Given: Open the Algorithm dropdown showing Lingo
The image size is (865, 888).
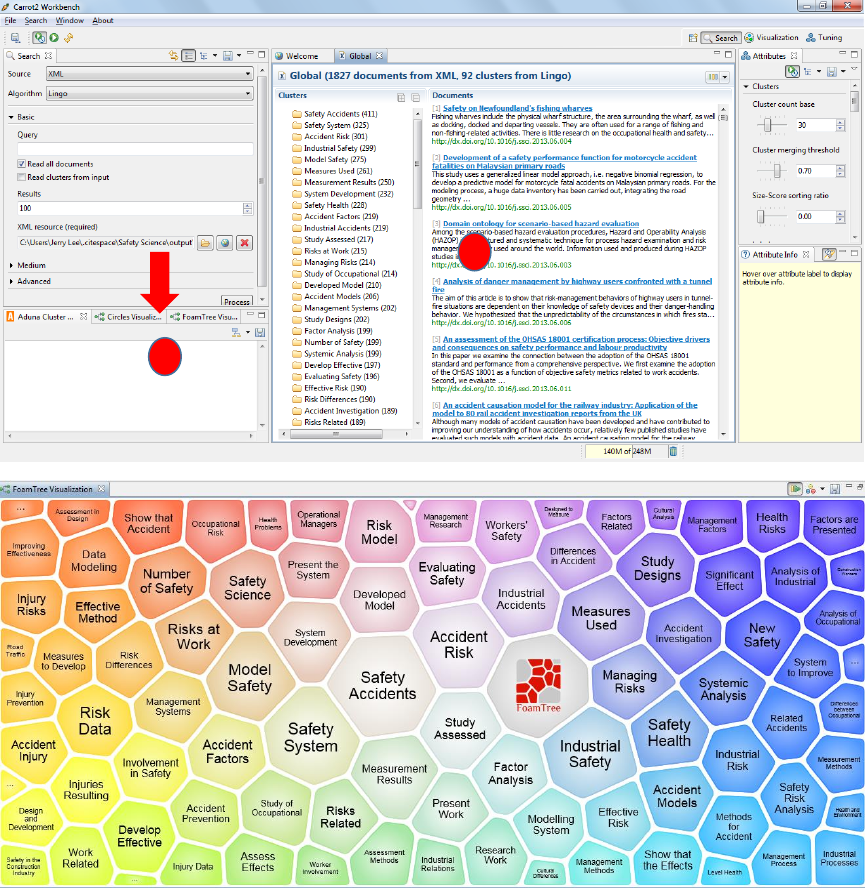Looking at the screenshot, I should tap(150, 93).
